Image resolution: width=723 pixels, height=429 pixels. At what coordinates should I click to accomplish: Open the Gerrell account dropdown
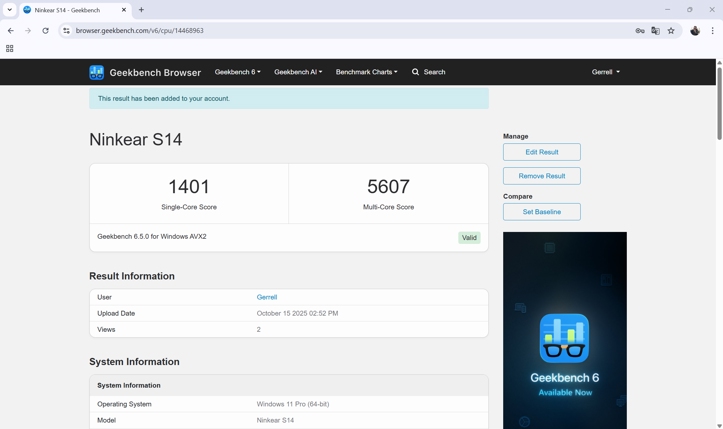coord(605,72)
